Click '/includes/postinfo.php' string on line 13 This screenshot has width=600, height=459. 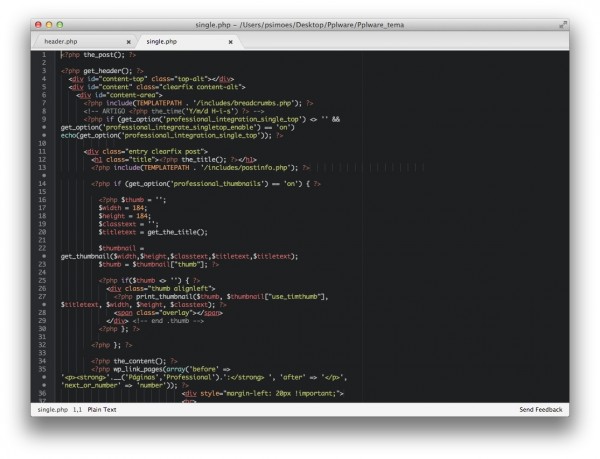(x=245, y=168)
